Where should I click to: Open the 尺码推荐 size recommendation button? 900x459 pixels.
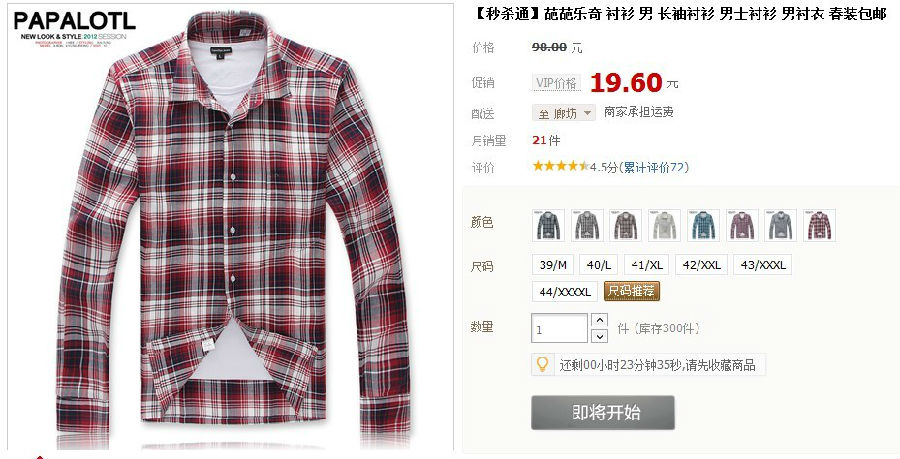coord(631,291)
